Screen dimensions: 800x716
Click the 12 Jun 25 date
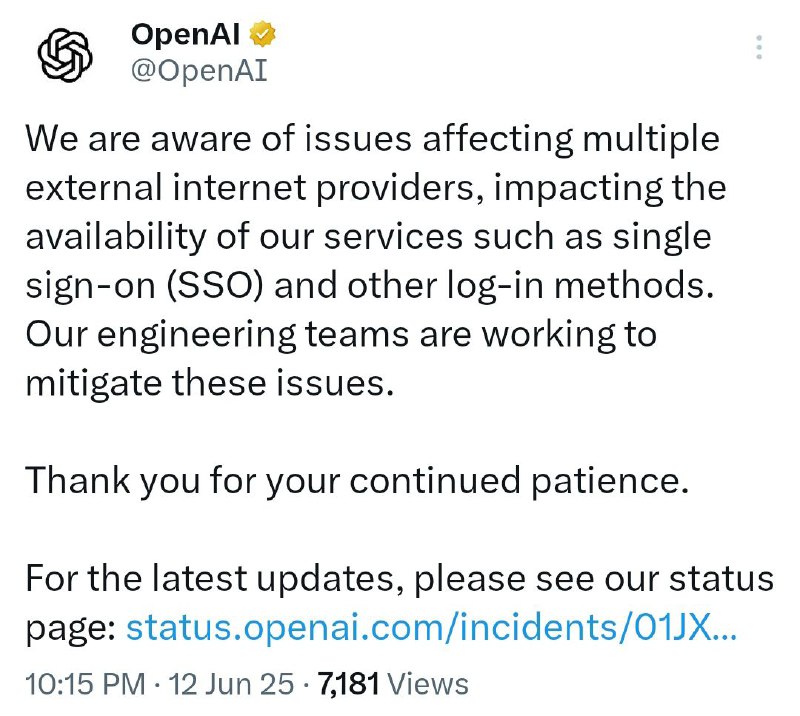coord(231,684)
